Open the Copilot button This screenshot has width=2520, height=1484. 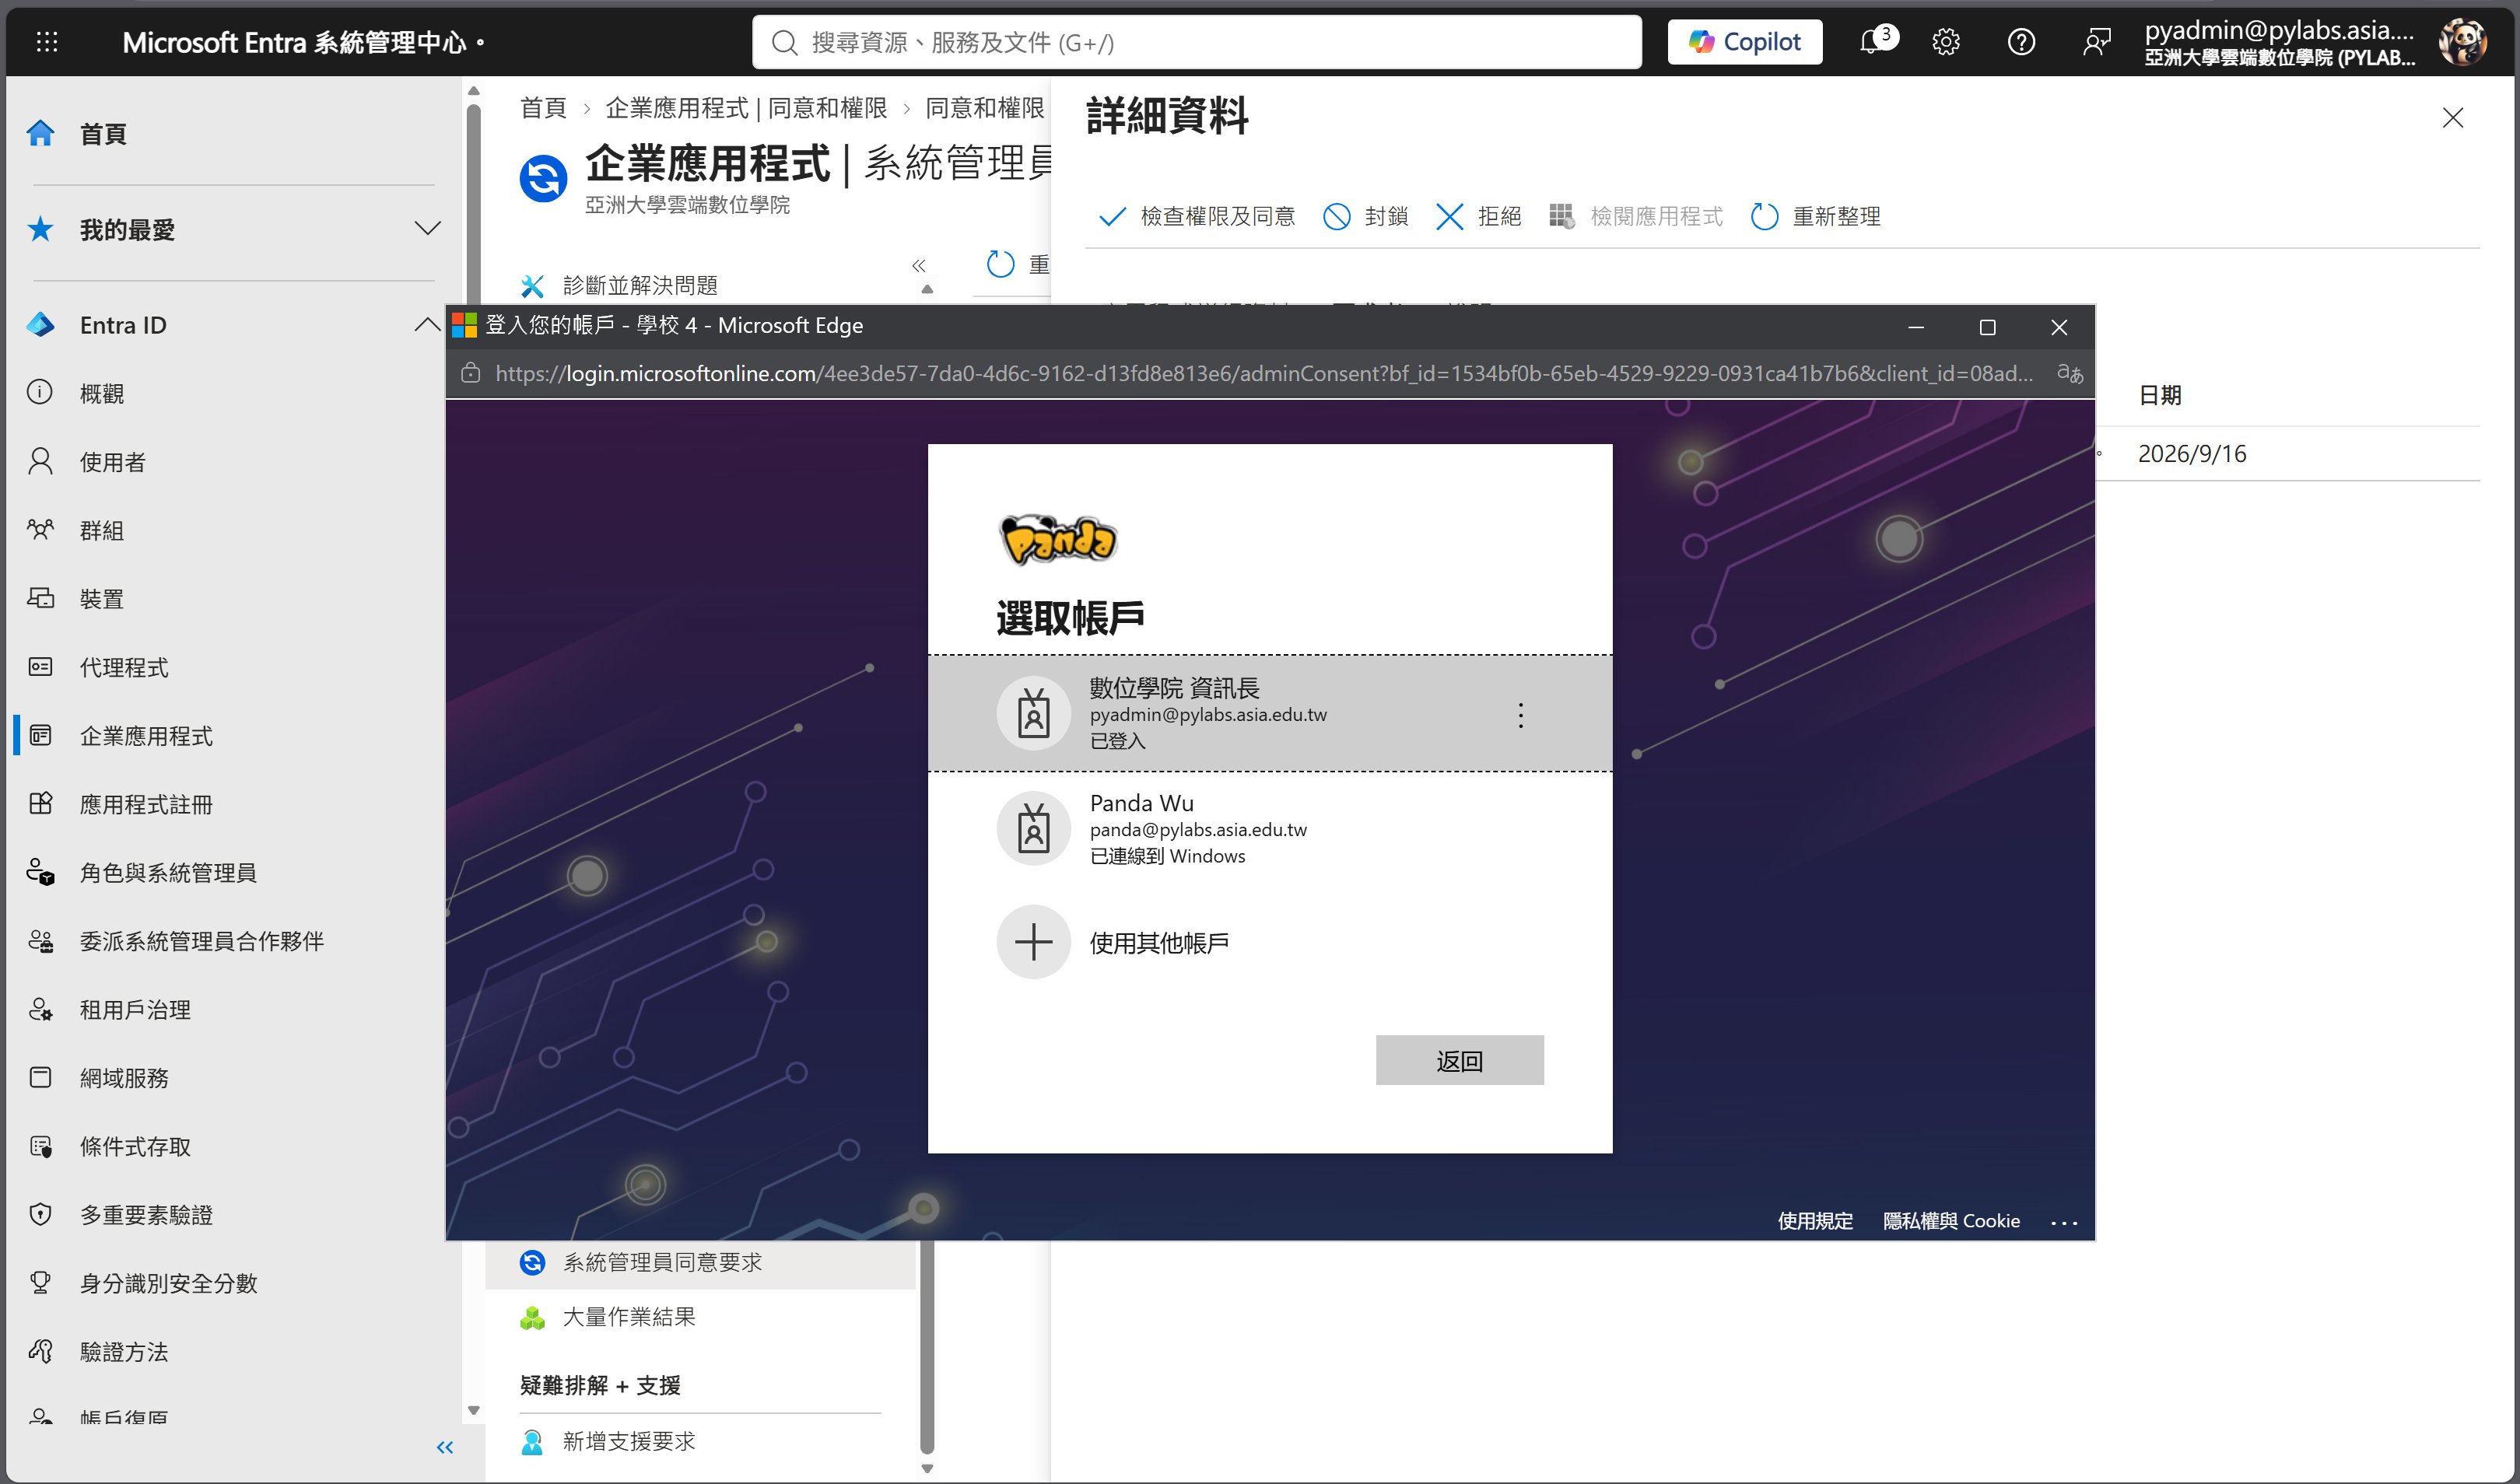click(1745, 42)
